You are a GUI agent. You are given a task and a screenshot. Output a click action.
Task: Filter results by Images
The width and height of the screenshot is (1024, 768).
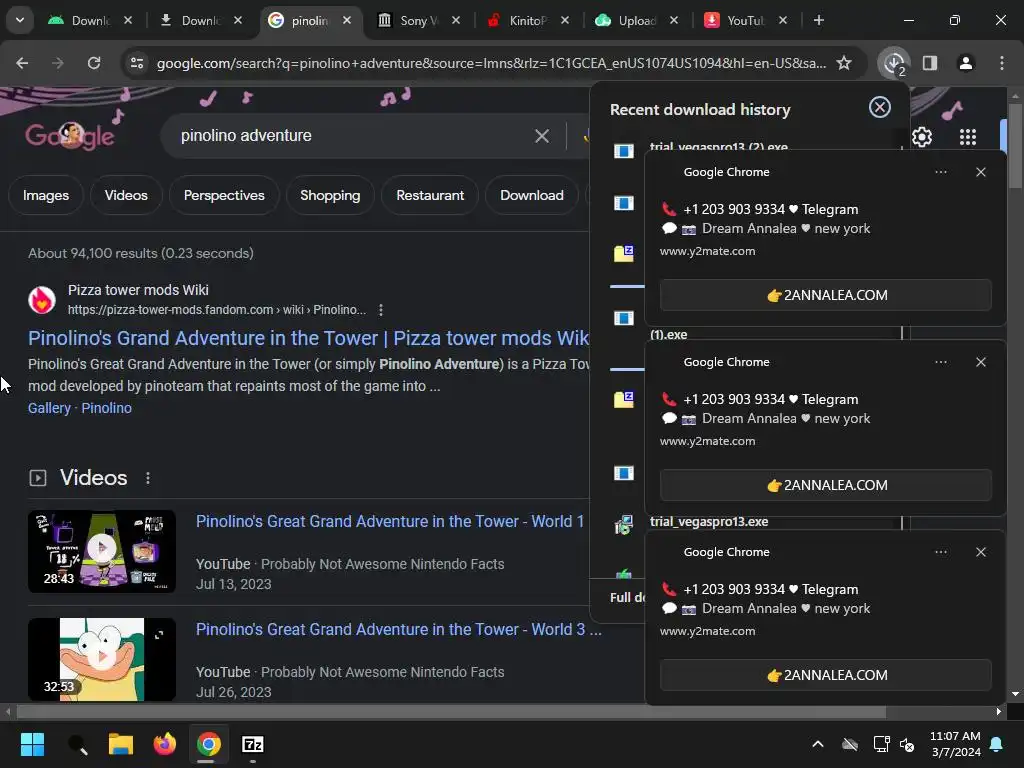point(46,195)
